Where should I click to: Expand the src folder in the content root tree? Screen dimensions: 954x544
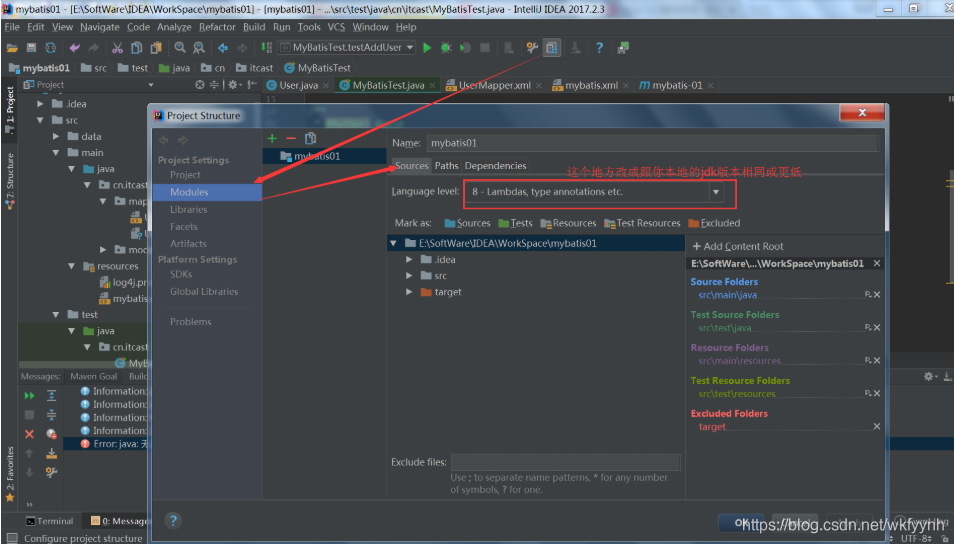tap(409, 276)
